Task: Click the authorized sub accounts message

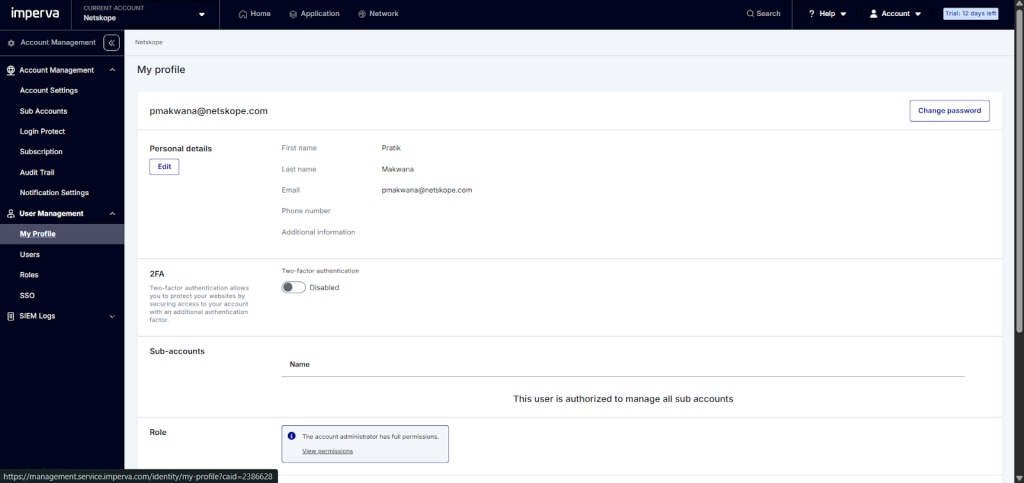Action: click(x=623, y=398)
